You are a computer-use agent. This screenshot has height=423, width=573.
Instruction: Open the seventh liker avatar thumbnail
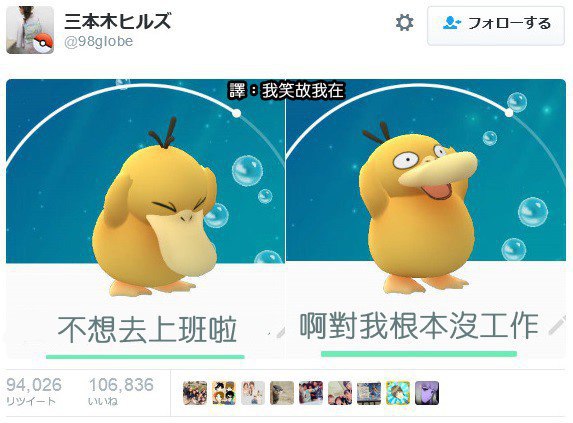[369, 393]
